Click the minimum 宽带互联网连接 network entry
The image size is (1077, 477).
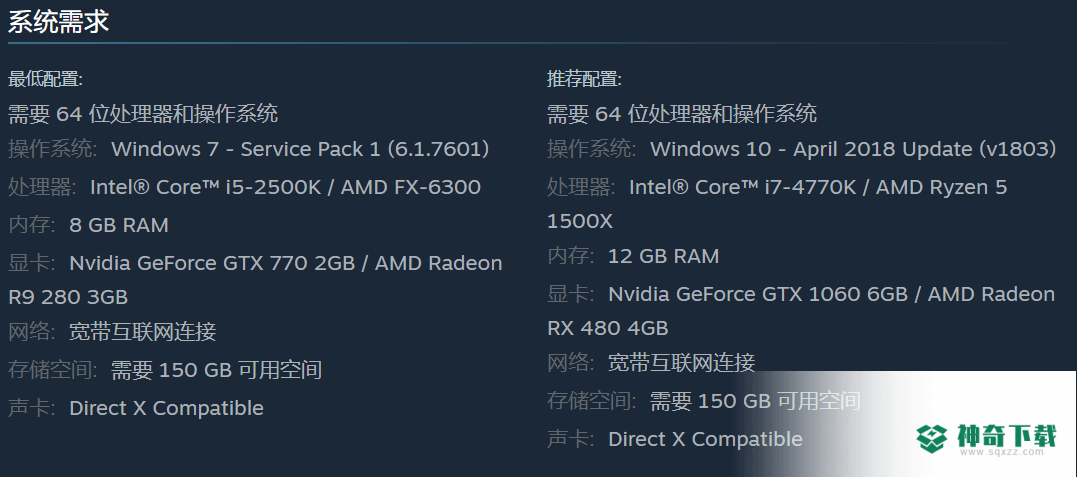pyautogui.click(x=143, y=332)
